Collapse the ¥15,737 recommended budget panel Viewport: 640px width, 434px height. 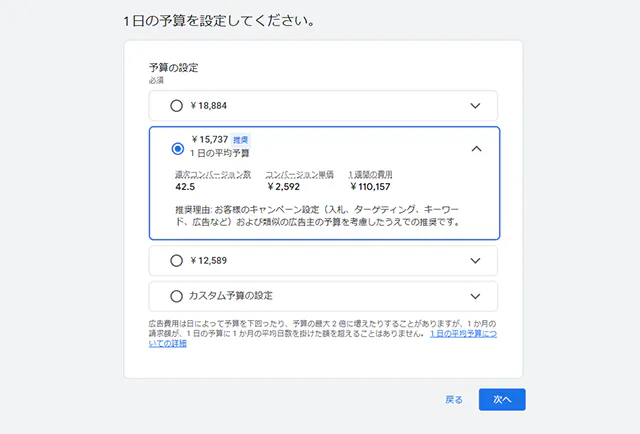click(x=476, y=149)
